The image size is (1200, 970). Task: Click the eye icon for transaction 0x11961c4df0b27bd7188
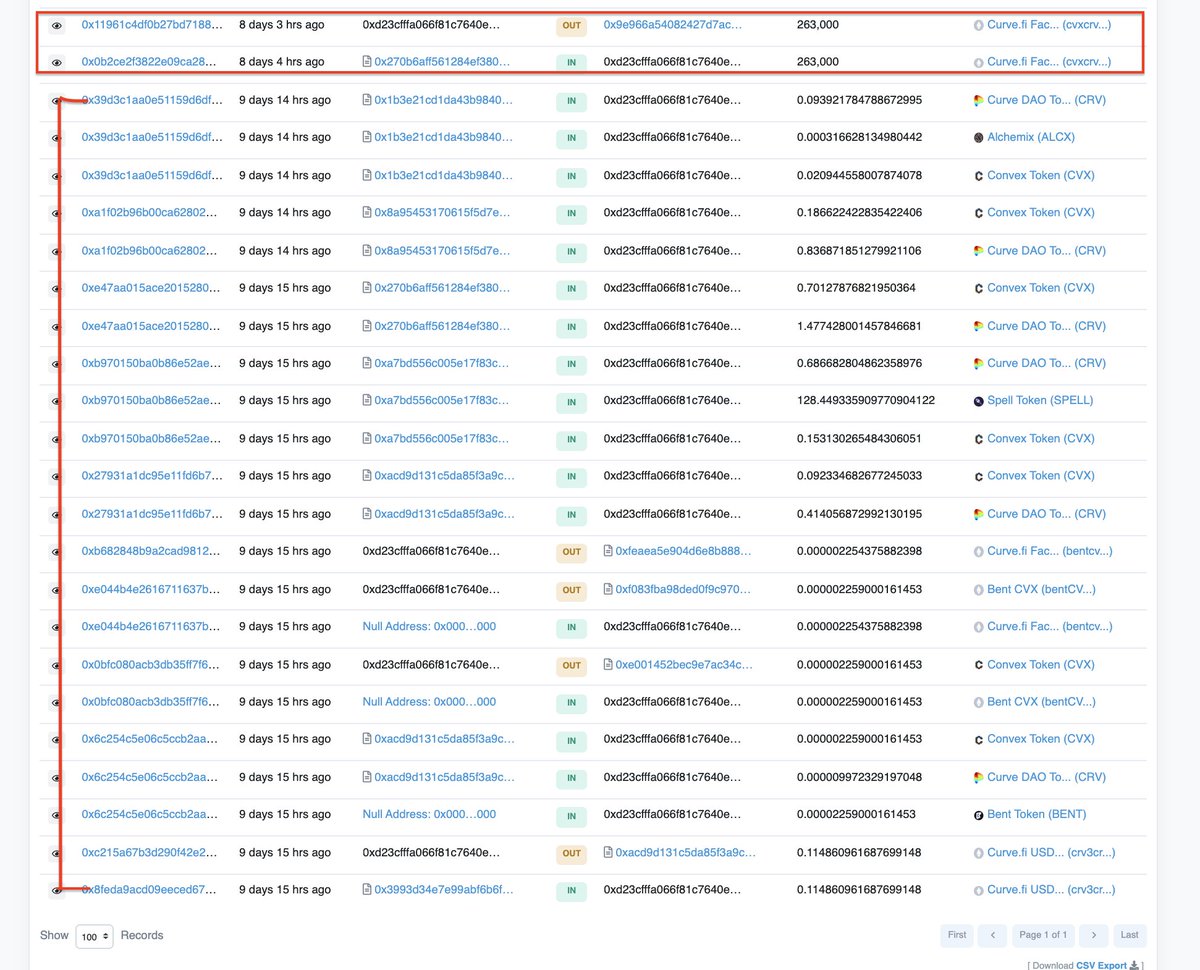coord(57,25)
